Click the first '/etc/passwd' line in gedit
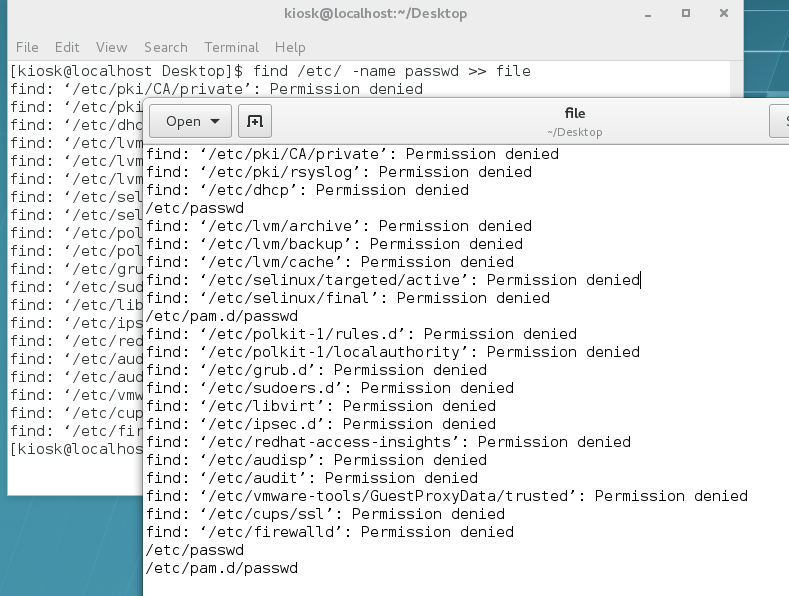 click(195, 208)
